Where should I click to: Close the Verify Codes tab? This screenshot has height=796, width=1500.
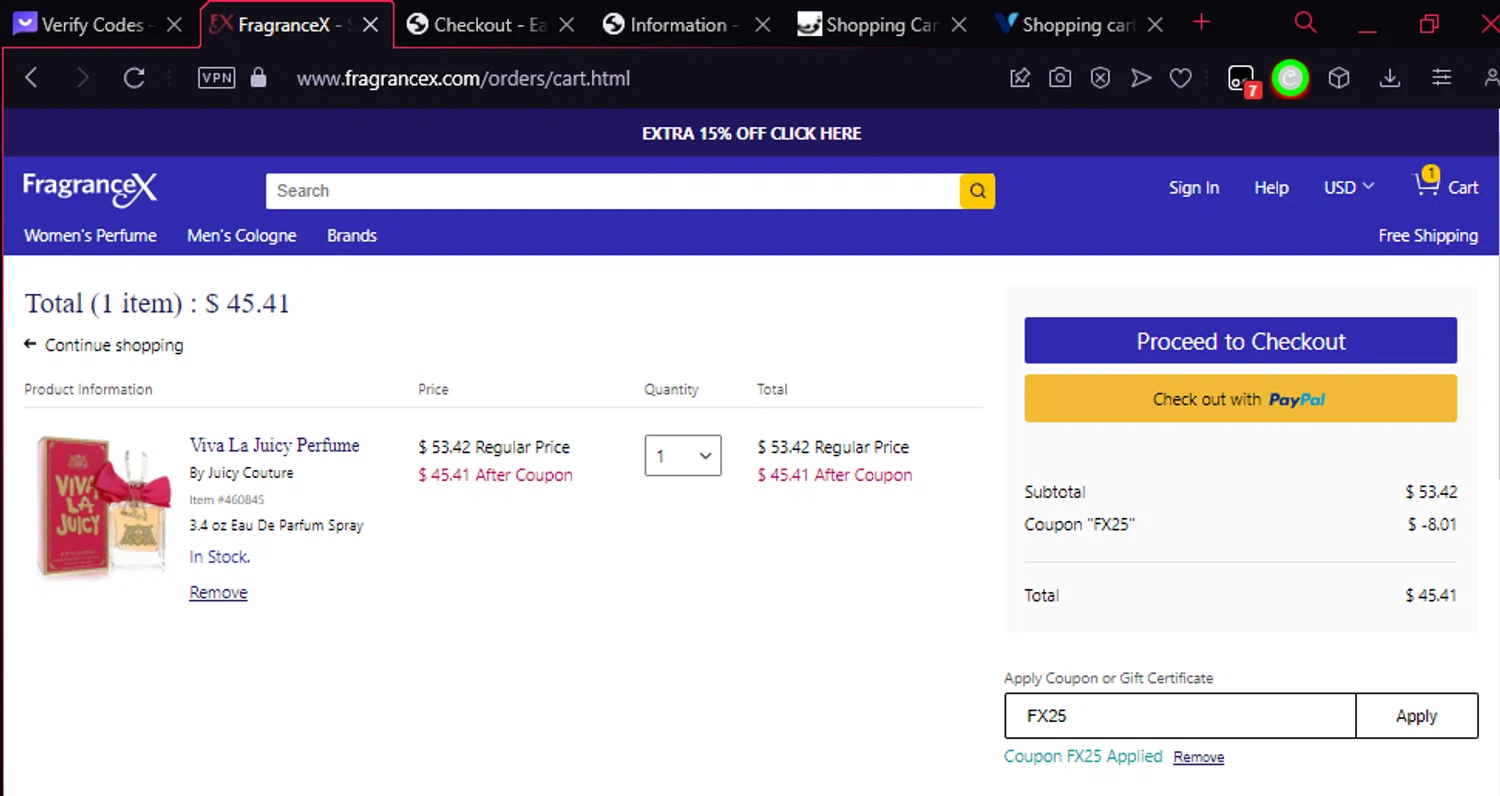click(x=174, y=25)
